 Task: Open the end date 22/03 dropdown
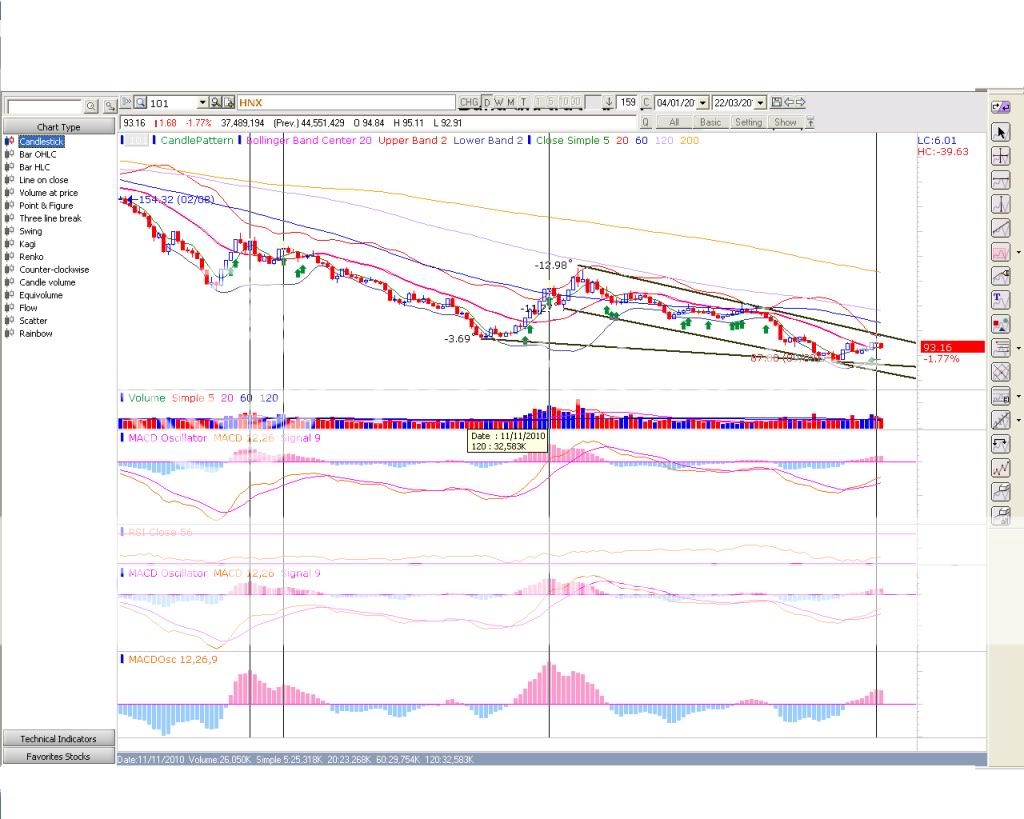click(x=761, y=103)
